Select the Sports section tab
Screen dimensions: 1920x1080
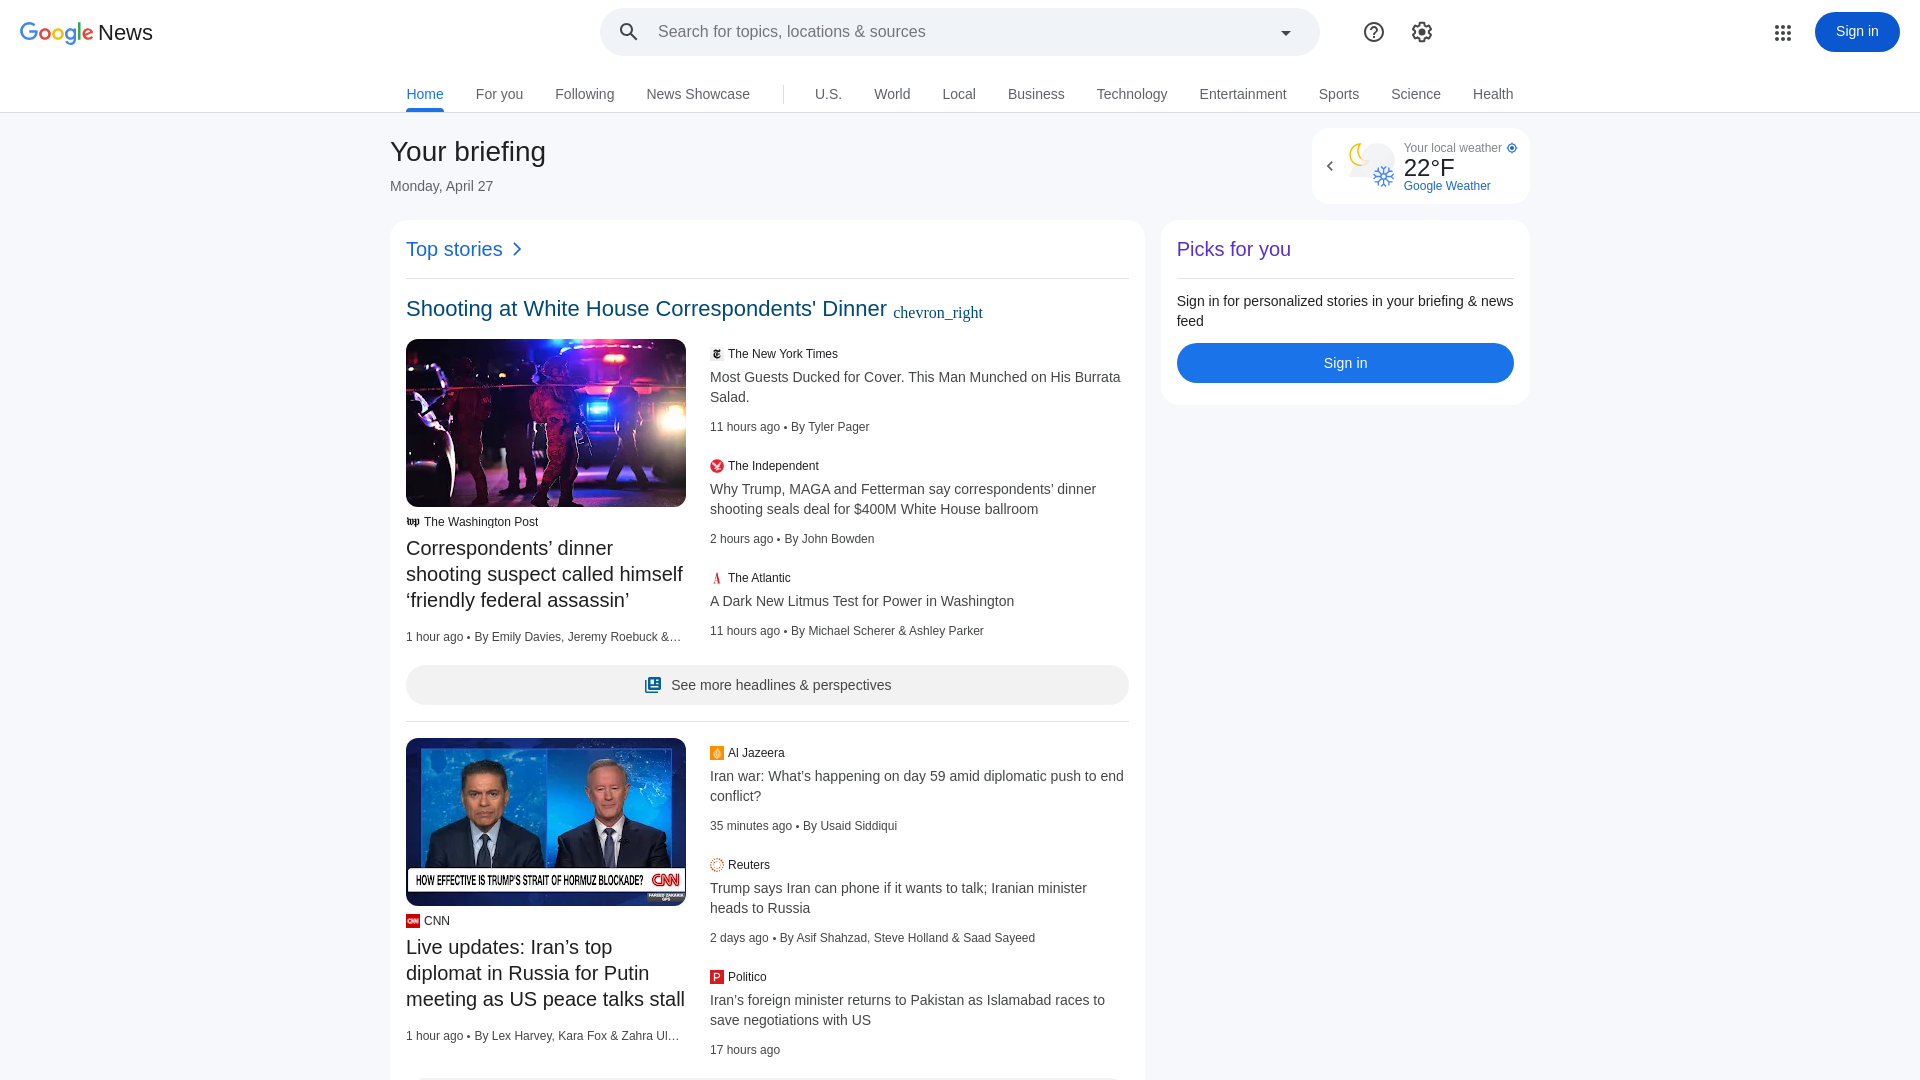pos(1338,94)
